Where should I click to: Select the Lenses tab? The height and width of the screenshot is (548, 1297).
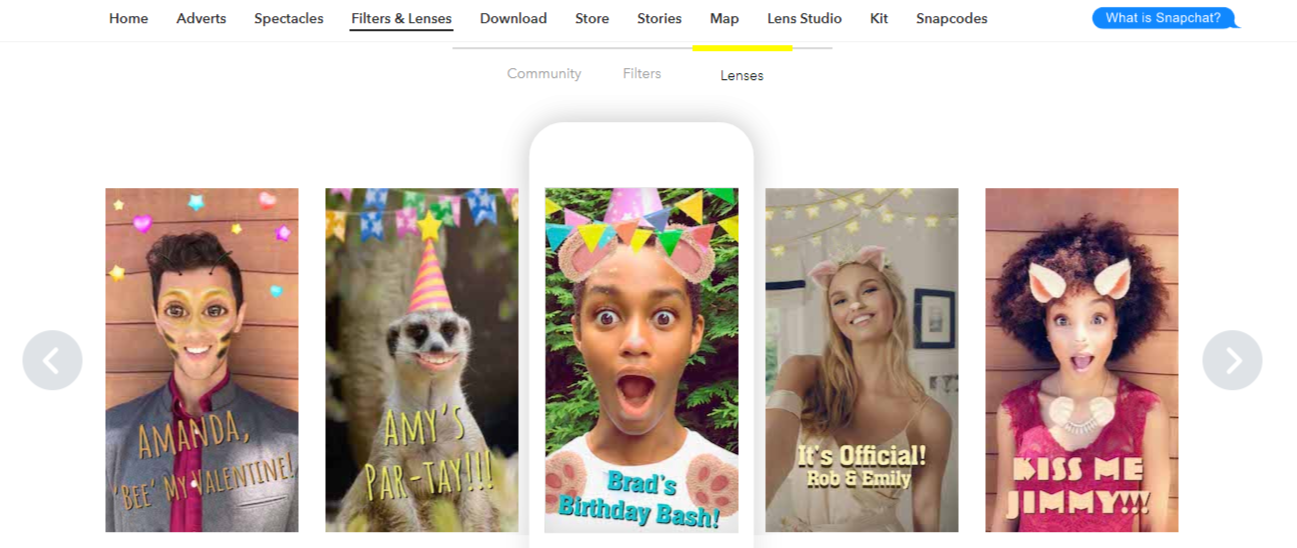point(742,76)
